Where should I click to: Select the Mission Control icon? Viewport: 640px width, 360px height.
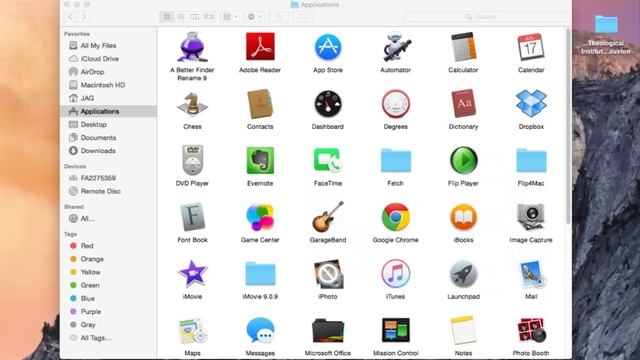click(x=396, y=330)
